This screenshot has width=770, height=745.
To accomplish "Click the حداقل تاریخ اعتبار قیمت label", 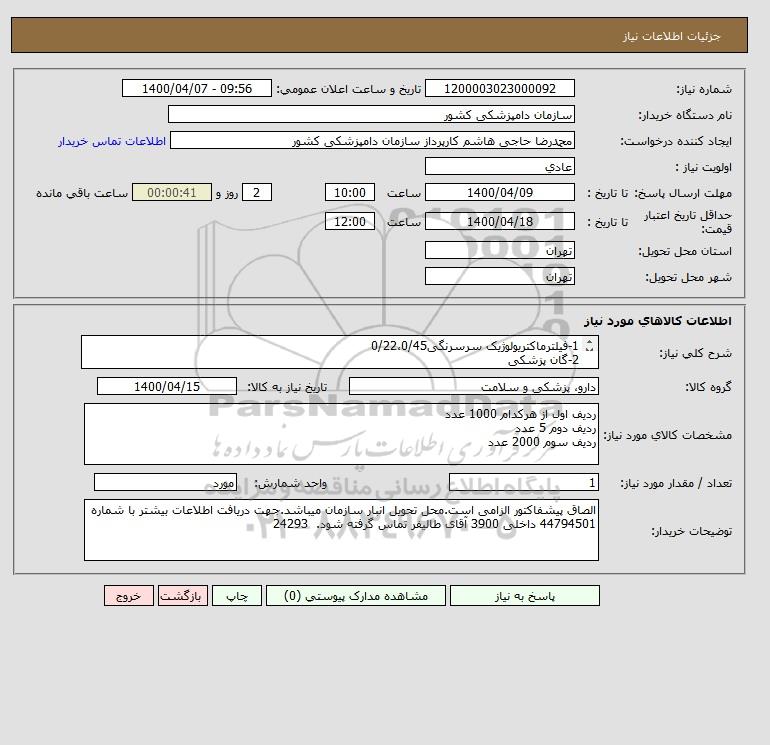I will 688,222.
